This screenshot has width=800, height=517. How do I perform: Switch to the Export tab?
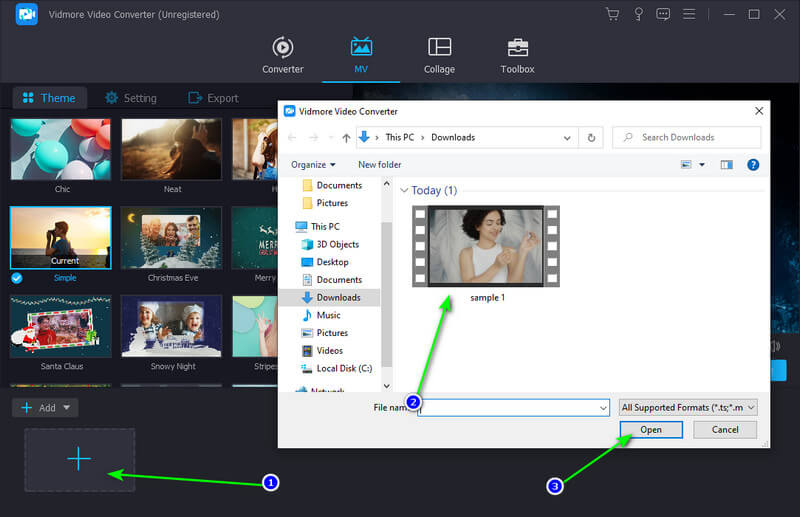[213, 98]
